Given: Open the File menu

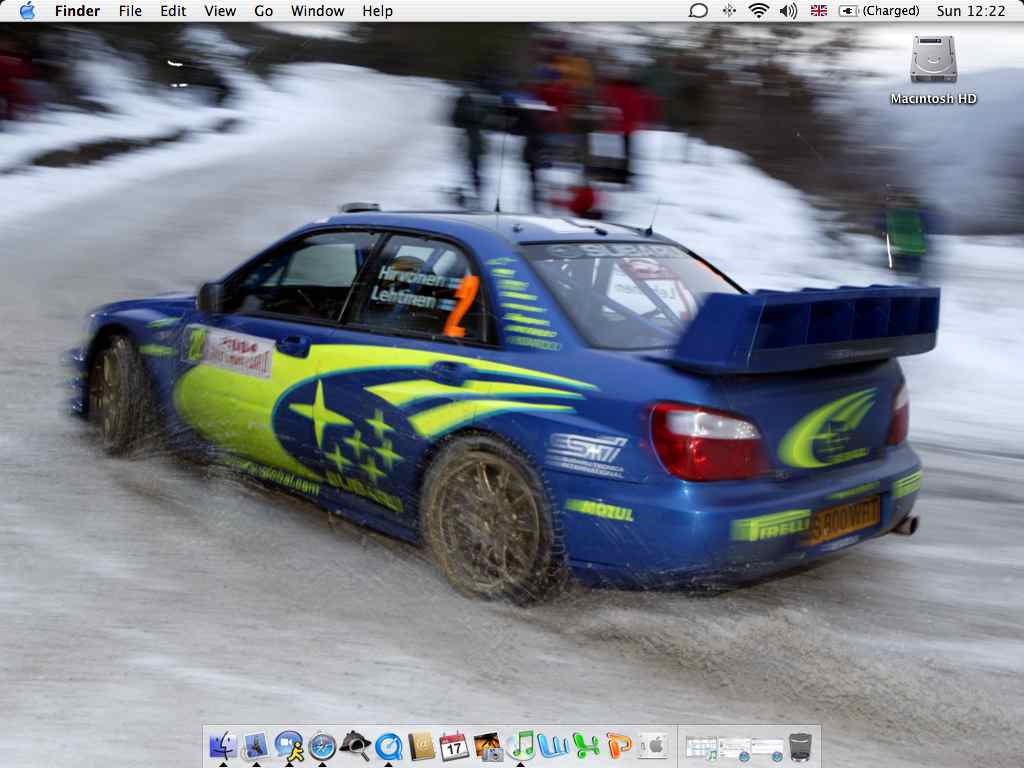Looking at the screenshot, I should coord(131,11).
